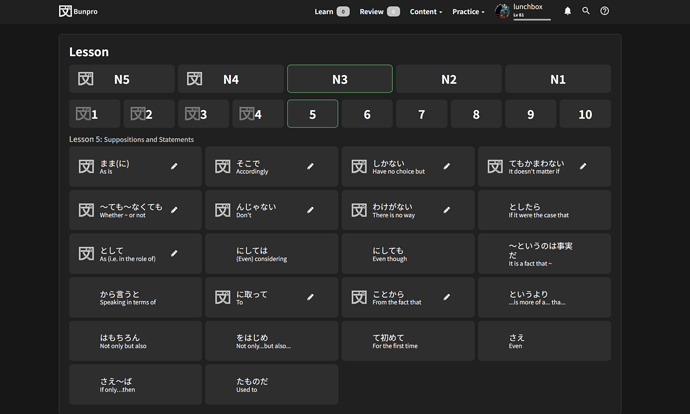Screen dimensions: 690x414
Task: Open the さえ〜ば grammar card
Action: tap(136, 385)
